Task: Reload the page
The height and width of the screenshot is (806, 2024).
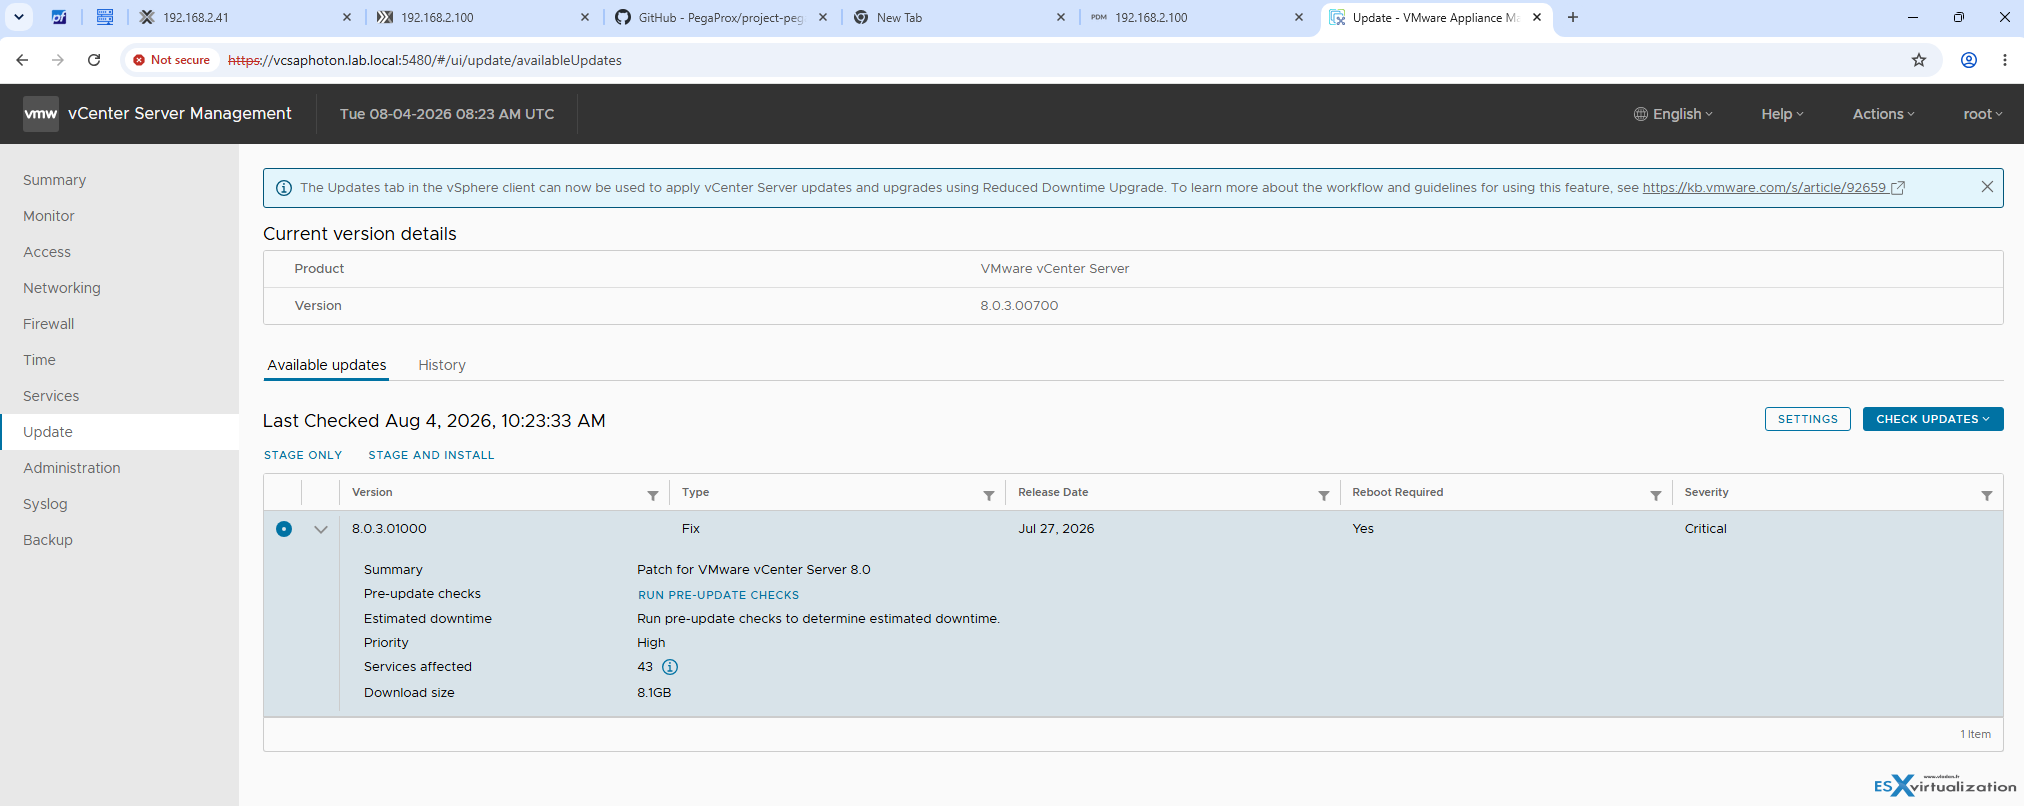Action: point(94,60)
